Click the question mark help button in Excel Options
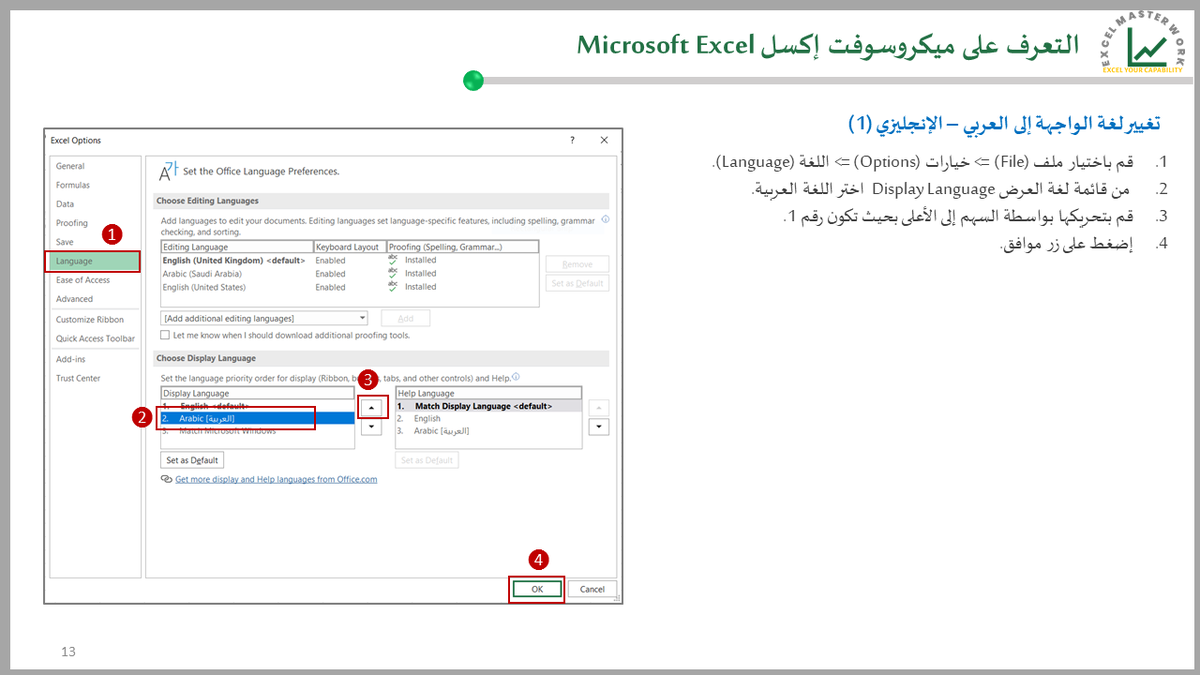This screenshot has height=675, width=1200. point(572,140)
